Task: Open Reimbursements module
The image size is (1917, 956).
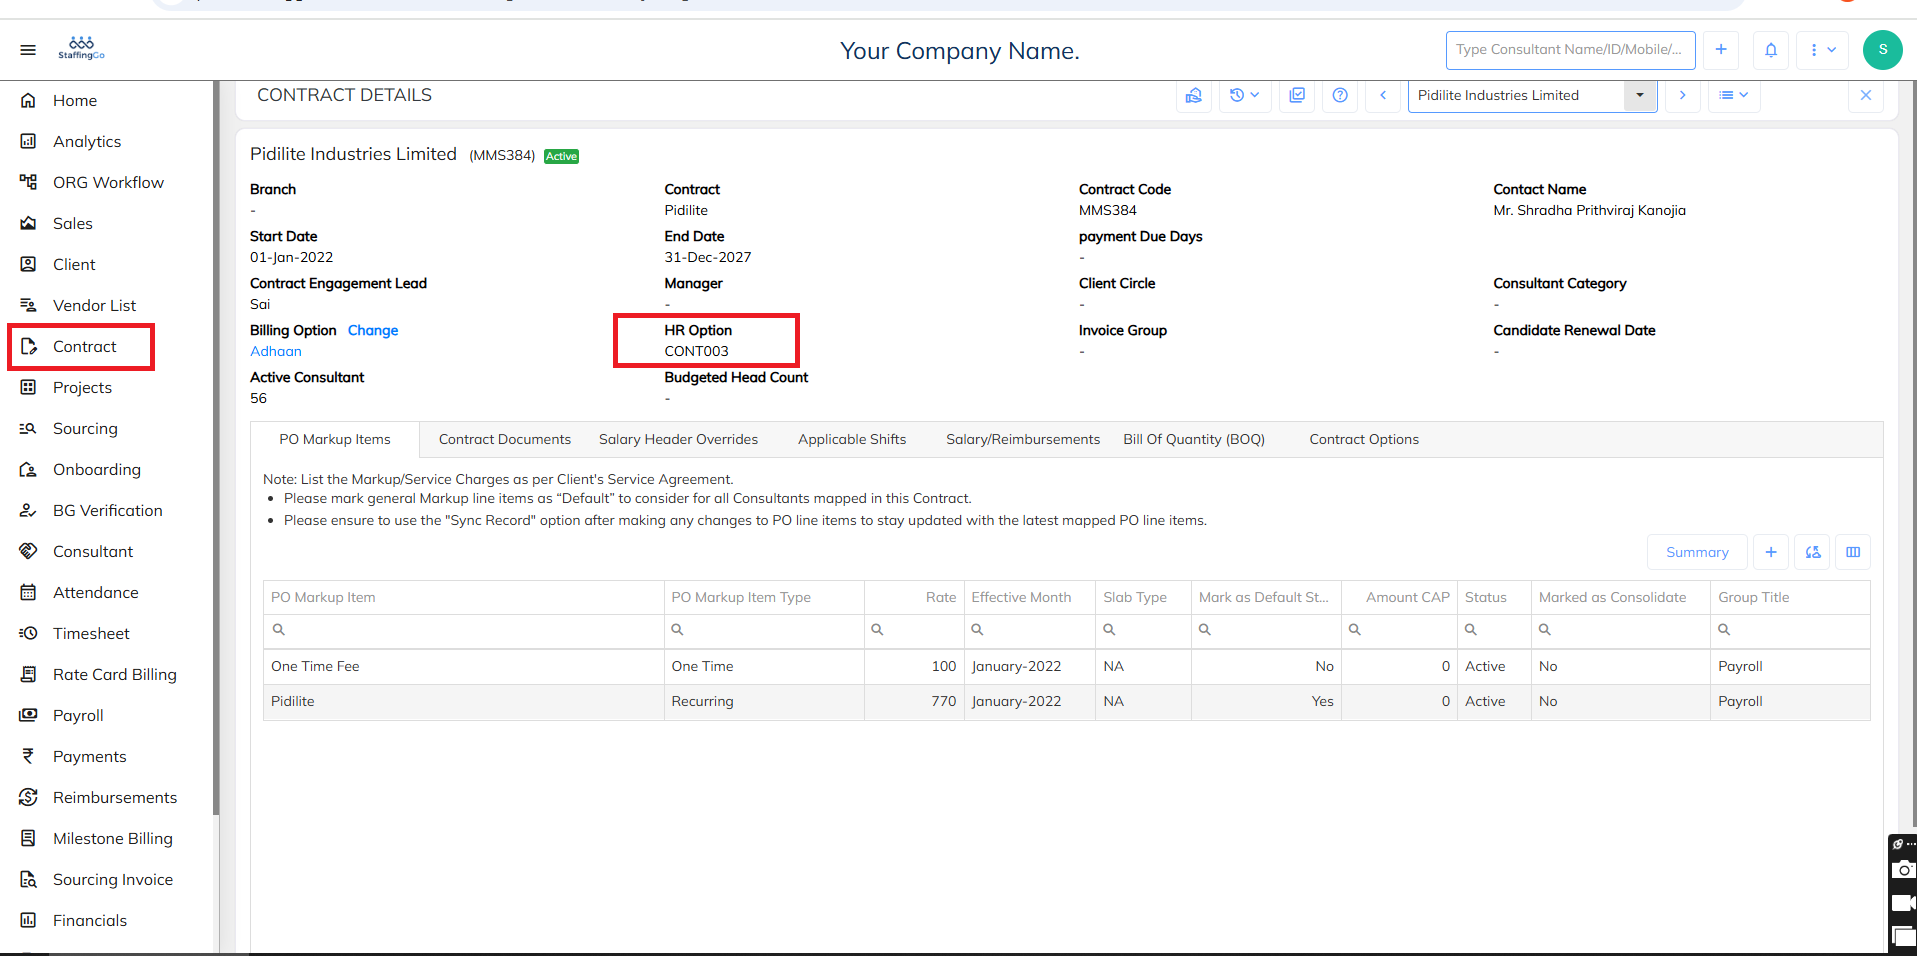Action: [114, 797]
